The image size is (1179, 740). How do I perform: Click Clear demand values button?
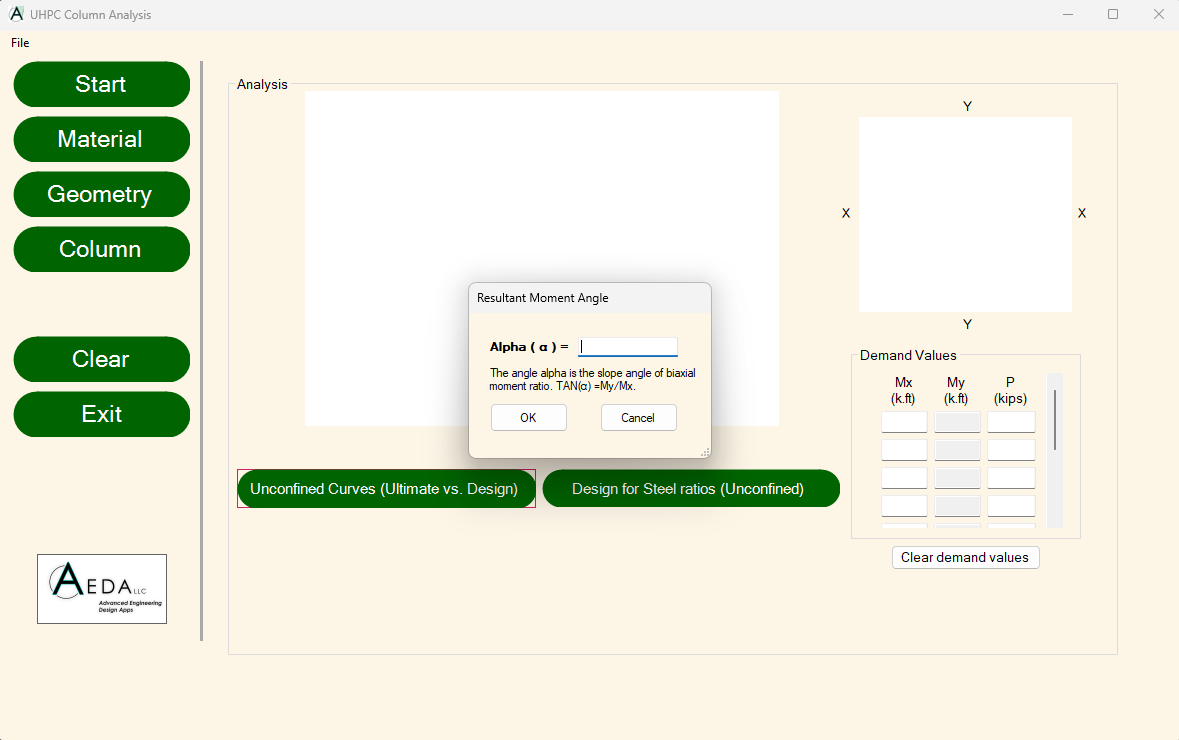coord(965,557)
